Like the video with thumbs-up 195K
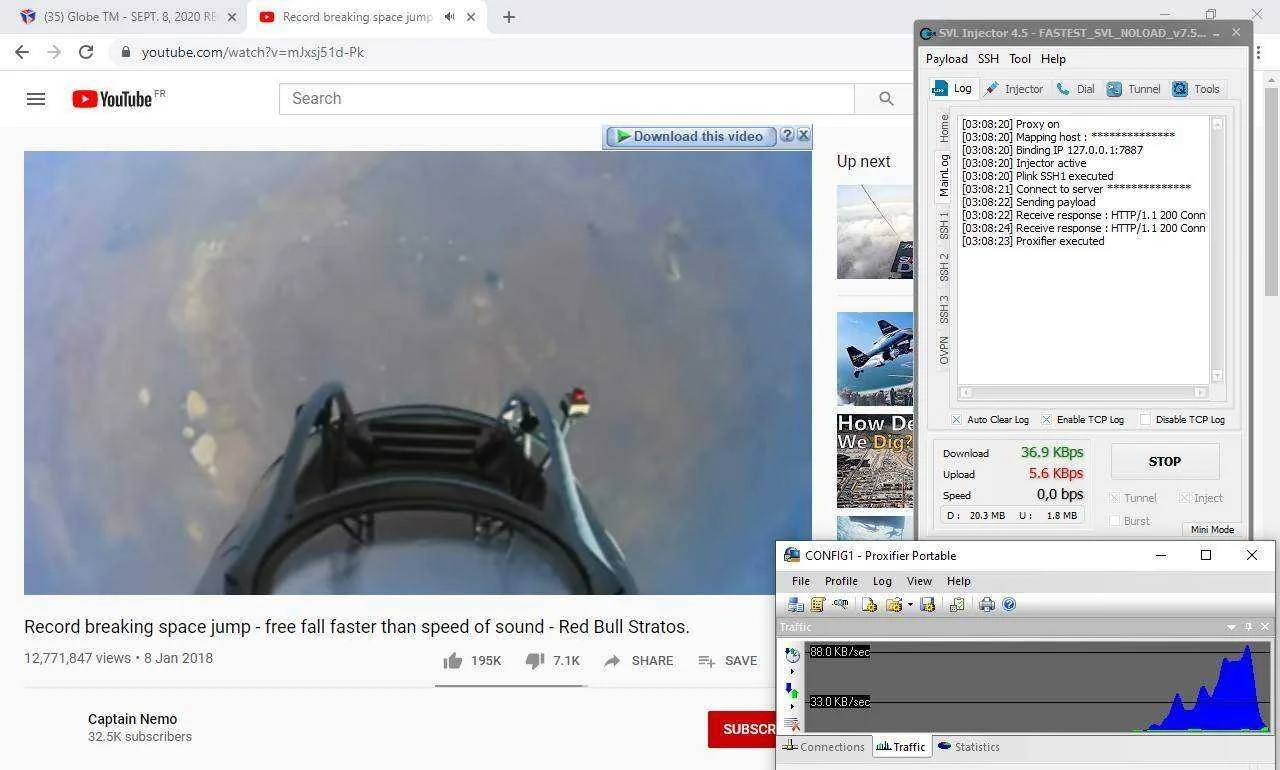The width and height of the screenshot is (1280, 770). point(472,661)
